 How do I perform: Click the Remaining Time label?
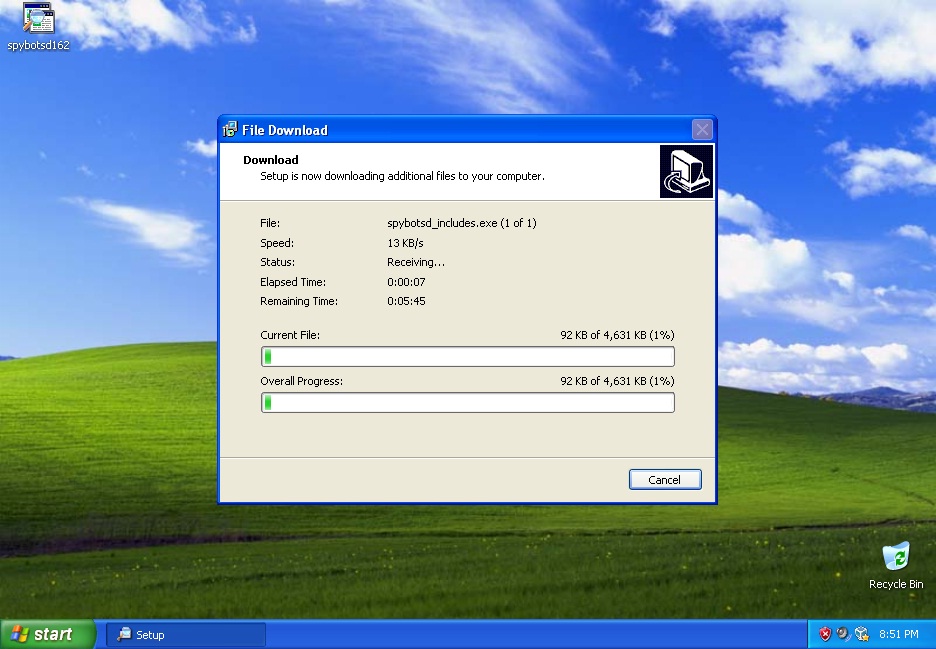click(298, 301)
